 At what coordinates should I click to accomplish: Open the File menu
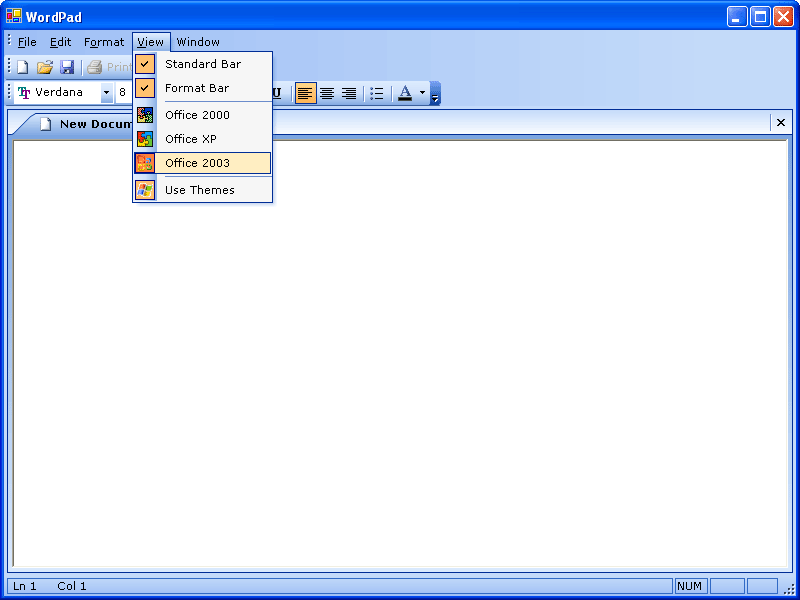[27, 42]
